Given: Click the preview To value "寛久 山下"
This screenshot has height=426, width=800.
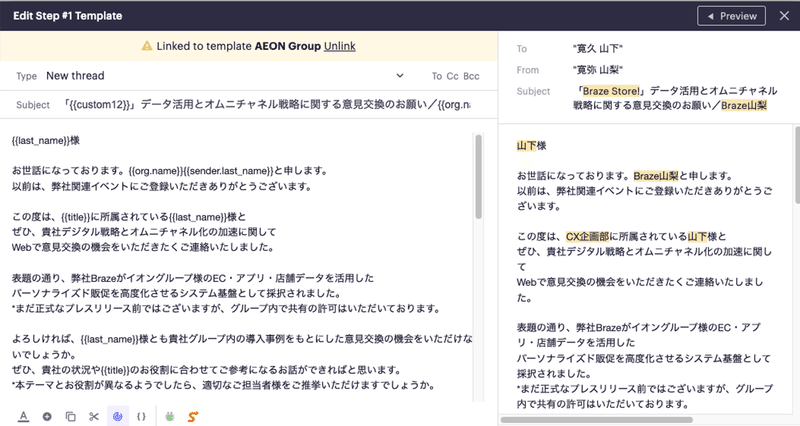Looking at the screenshot, I should pyautogui.click(x=597, y=48).
